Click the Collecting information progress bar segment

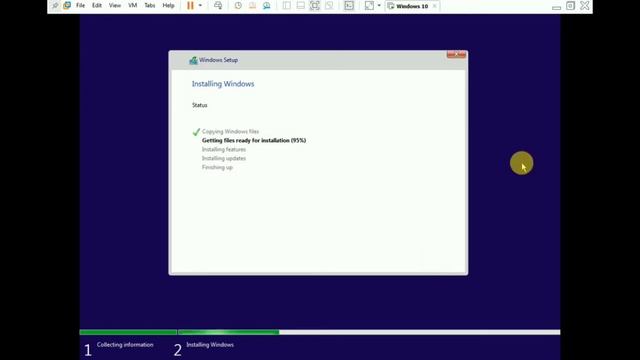(128, 332)
